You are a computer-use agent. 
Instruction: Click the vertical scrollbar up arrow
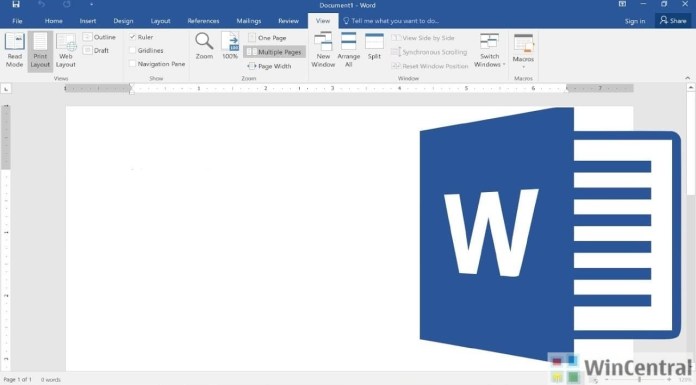691,88
